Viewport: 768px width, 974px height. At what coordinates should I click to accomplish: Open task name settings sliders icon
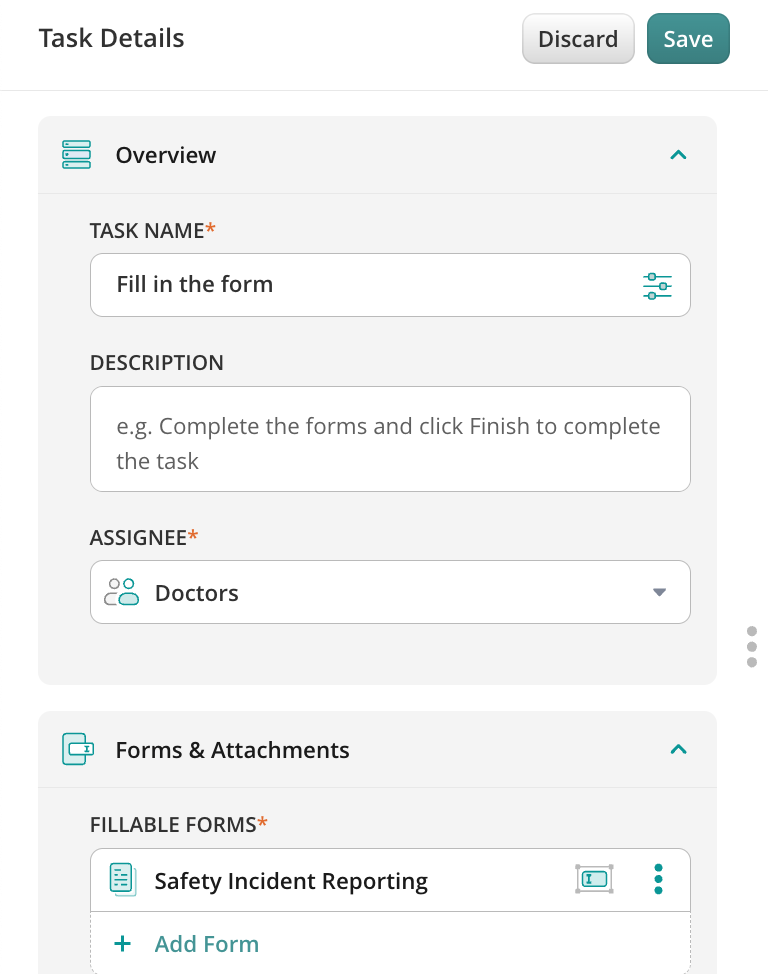coord(657,285)
